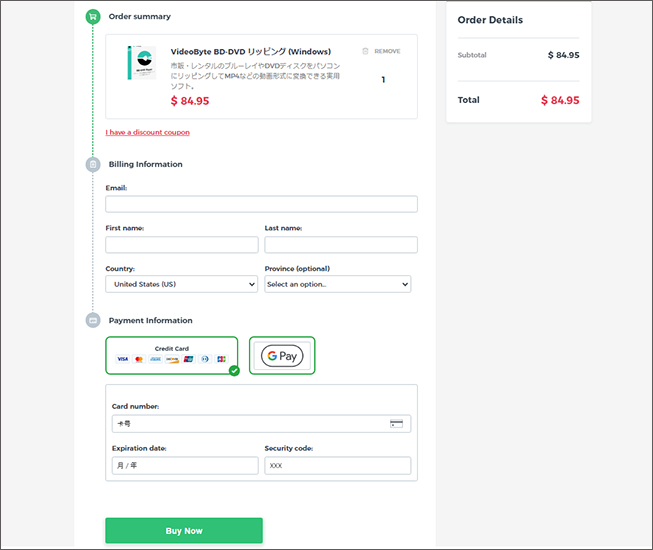Select Credit Card payment method

[172, 356]
